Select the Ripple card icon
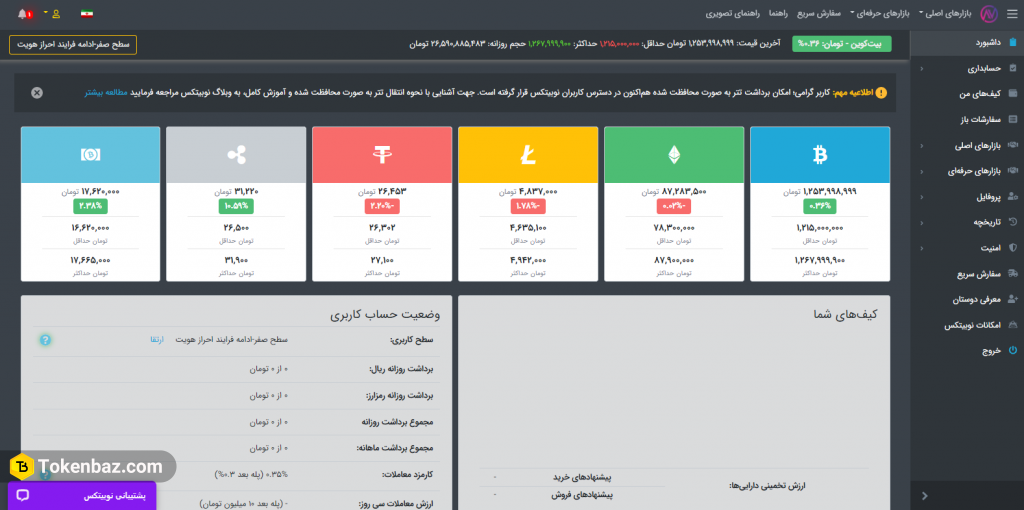This screenshot has width=1024, height=510. tap(236, 155)
